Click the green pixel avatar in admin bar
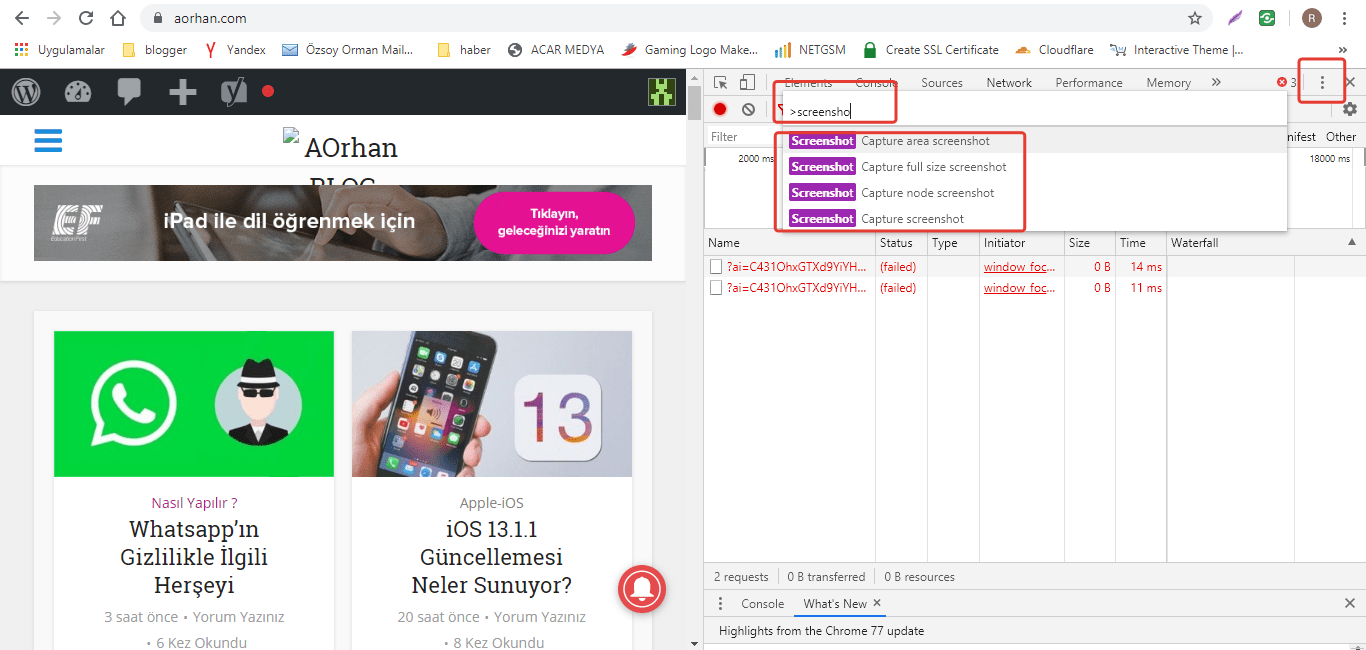 click(662, 92)
